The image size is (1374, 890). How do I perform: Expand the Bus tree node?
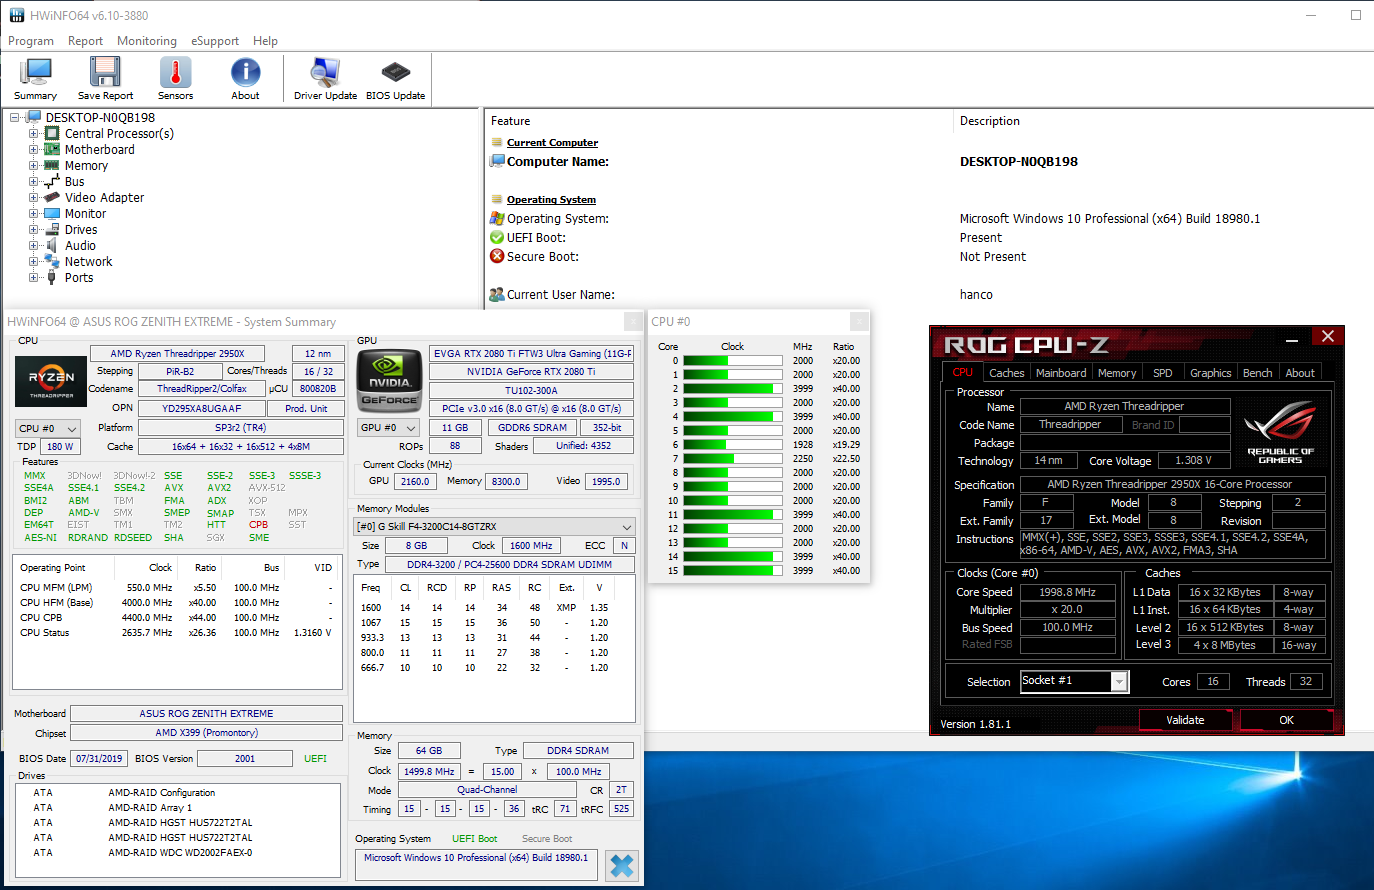(34, 181)
